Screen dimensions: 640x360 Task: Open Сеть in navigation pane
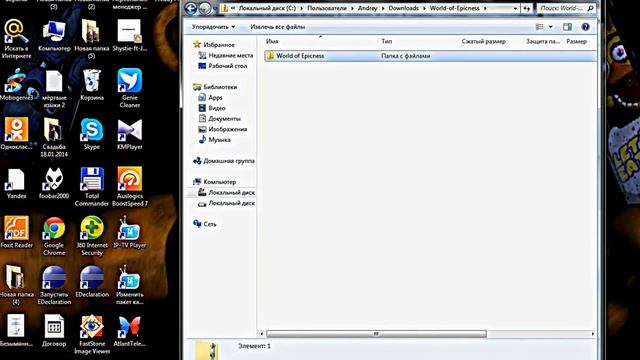[x=205, y=224]
